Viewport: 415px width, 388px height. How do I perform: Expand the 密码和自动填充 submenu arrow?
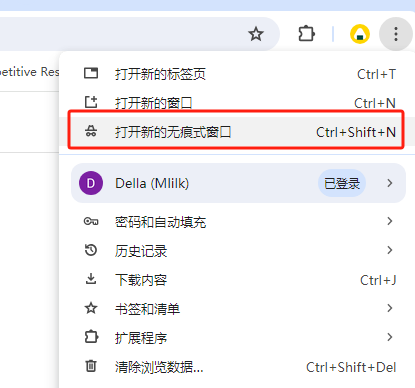click(x=390, y=221)
